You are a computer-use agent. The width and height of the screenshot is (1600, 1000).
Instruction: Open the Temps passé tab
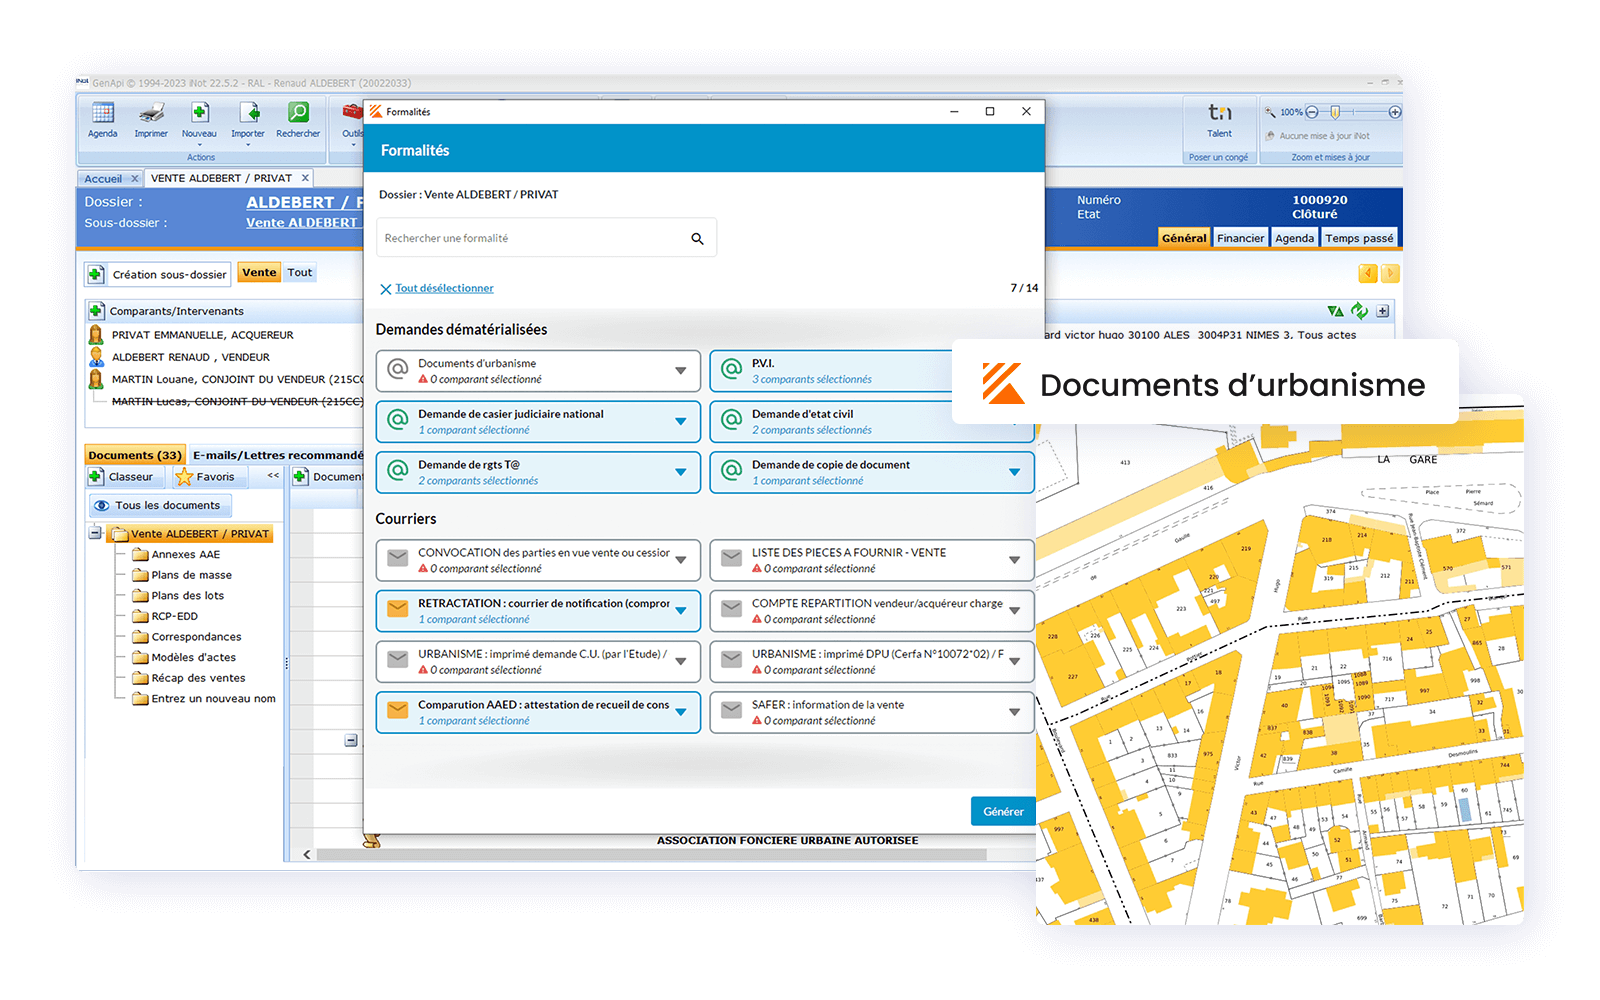[1359, 238]
